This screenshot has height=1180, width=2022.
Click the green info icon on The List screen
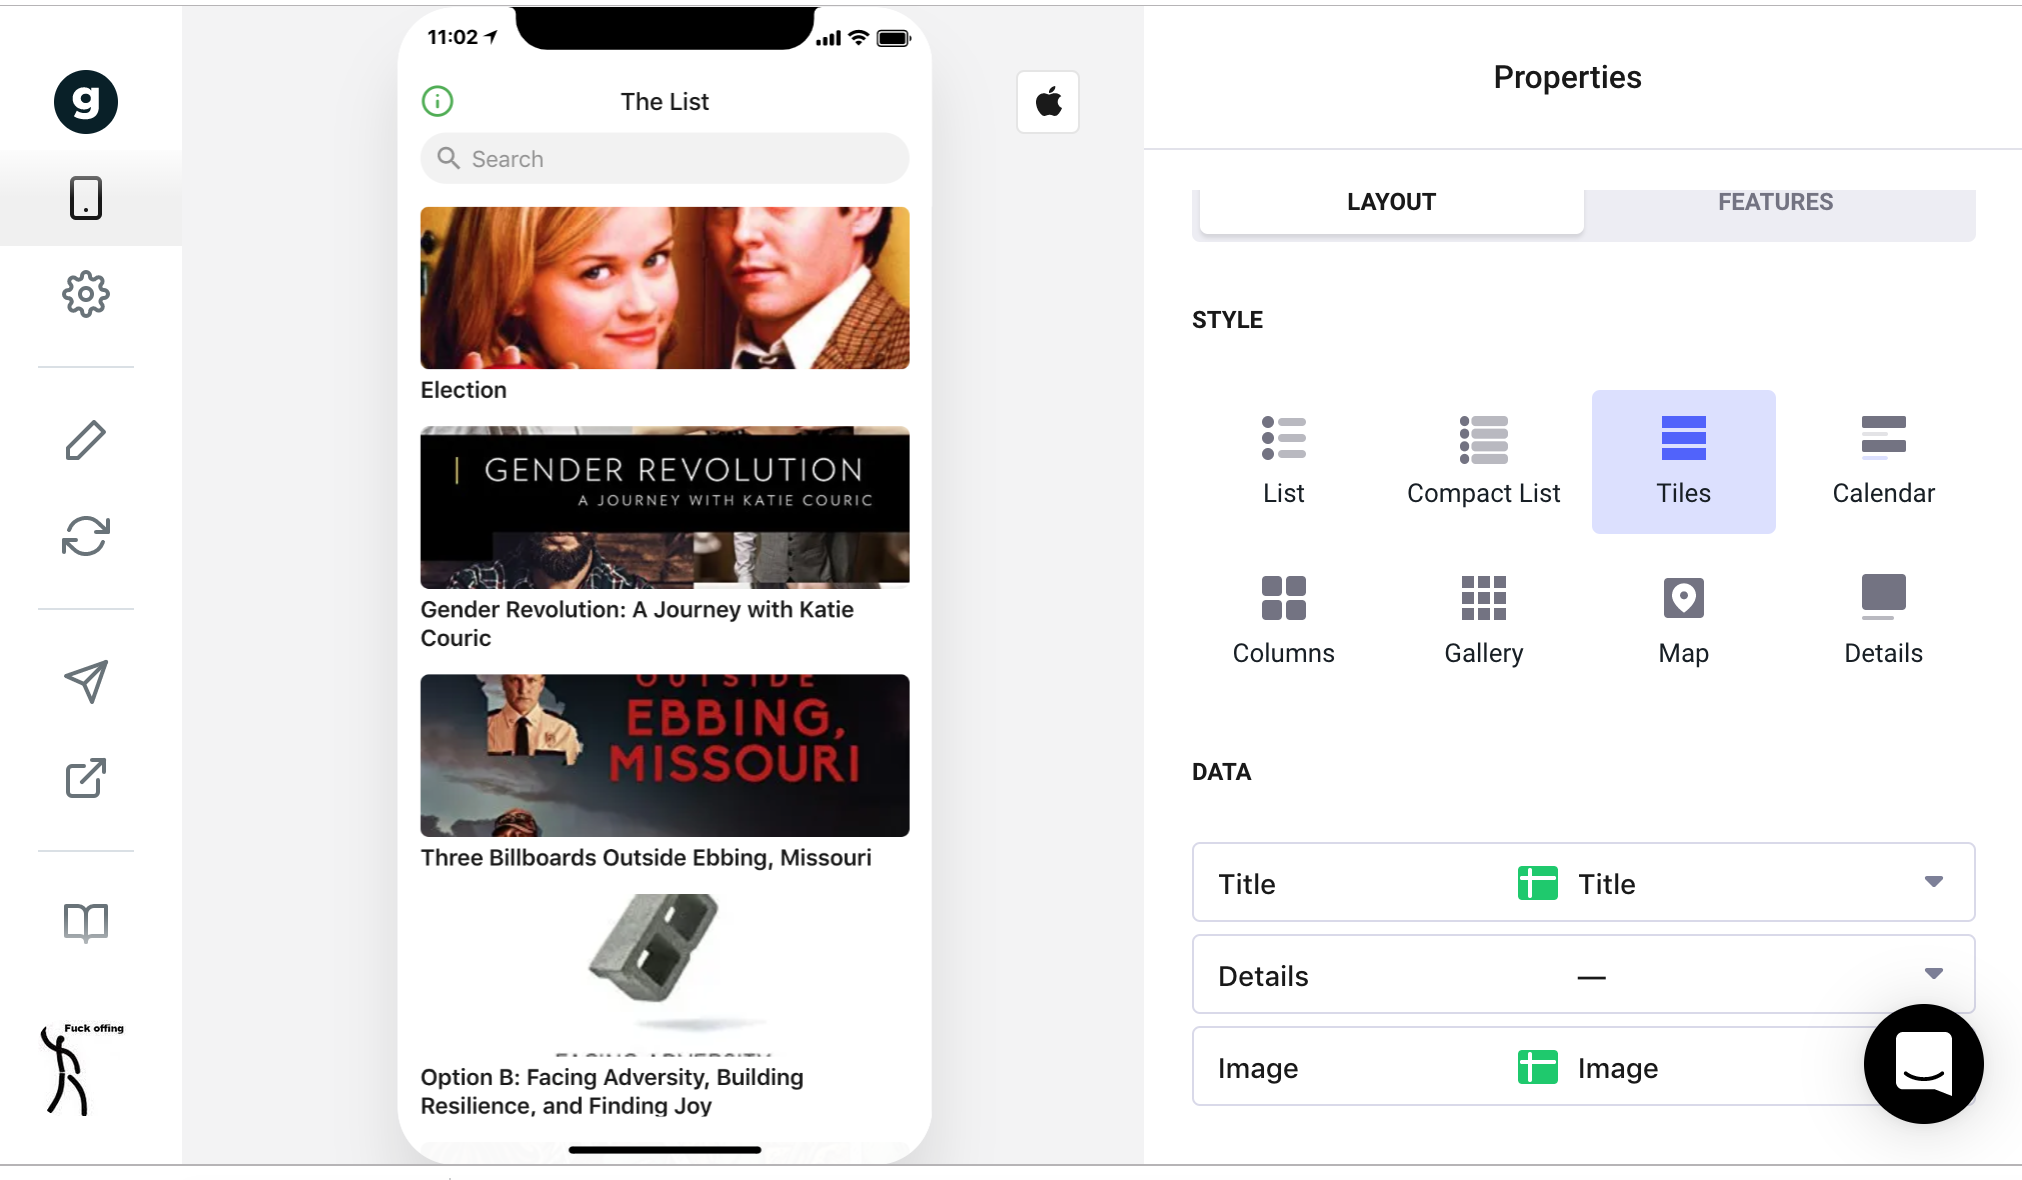[x=437, y=101]
